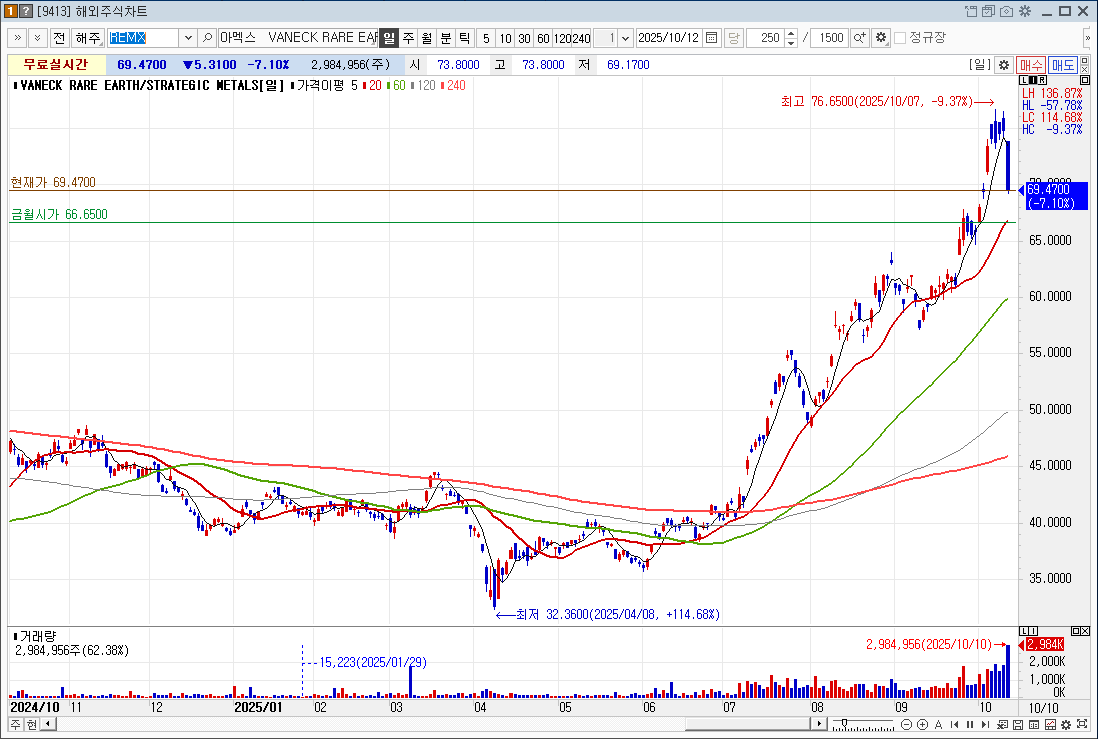
Task: Zoom in the chart with plus icon
Action: pyautogui.click(x=922, y=724)
